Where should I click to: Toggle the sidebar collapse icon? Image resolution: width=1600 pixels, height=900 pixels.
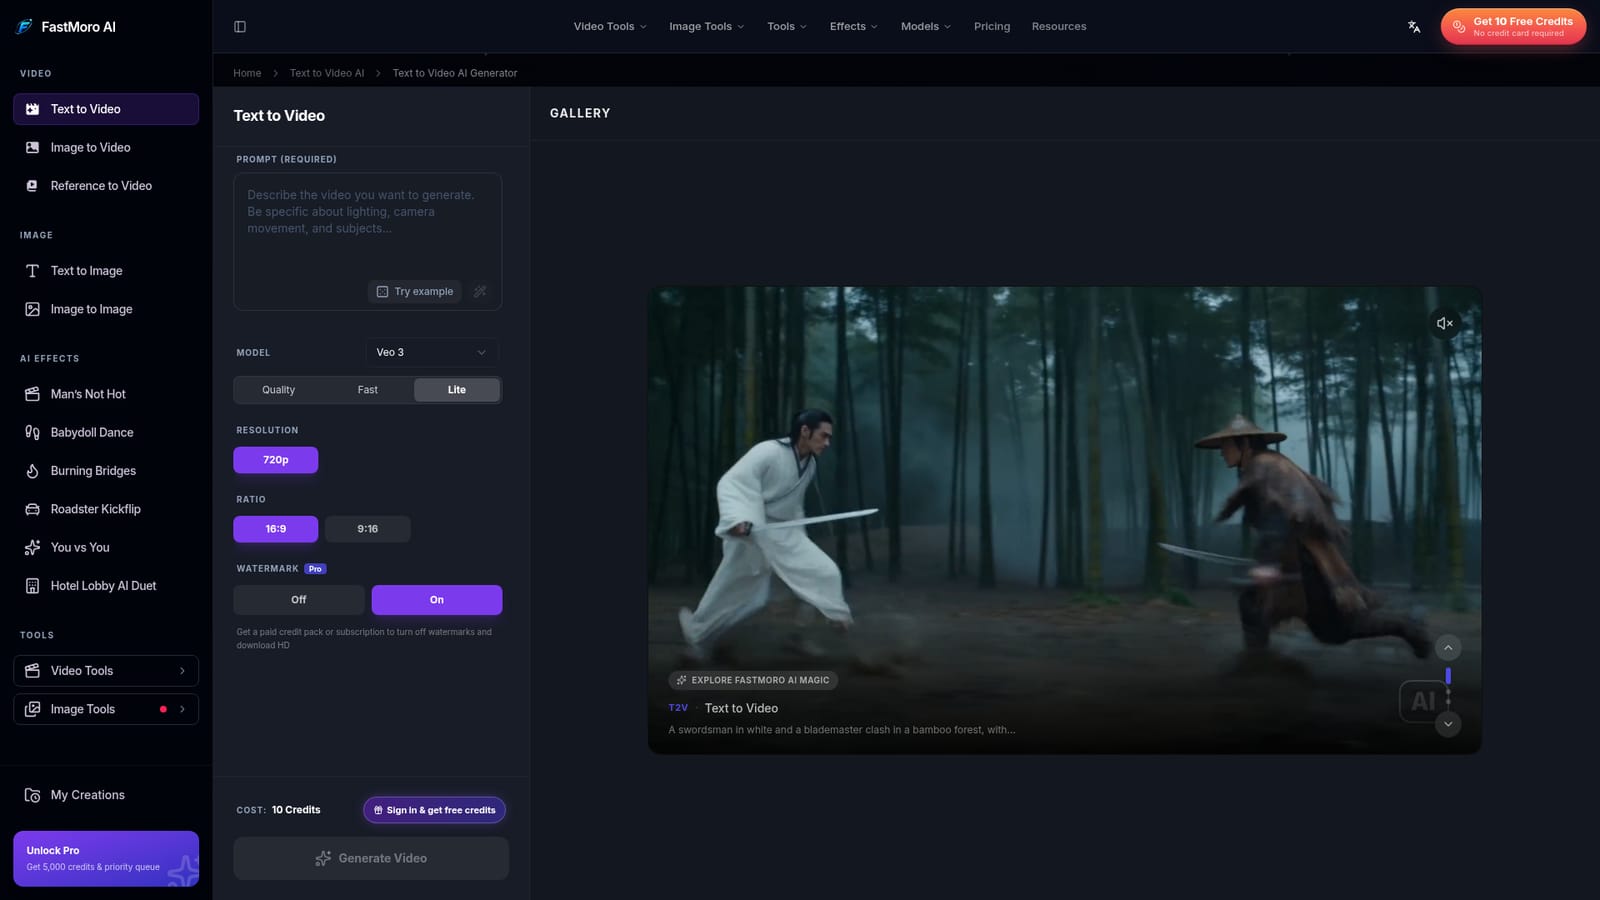coord(240,27)
